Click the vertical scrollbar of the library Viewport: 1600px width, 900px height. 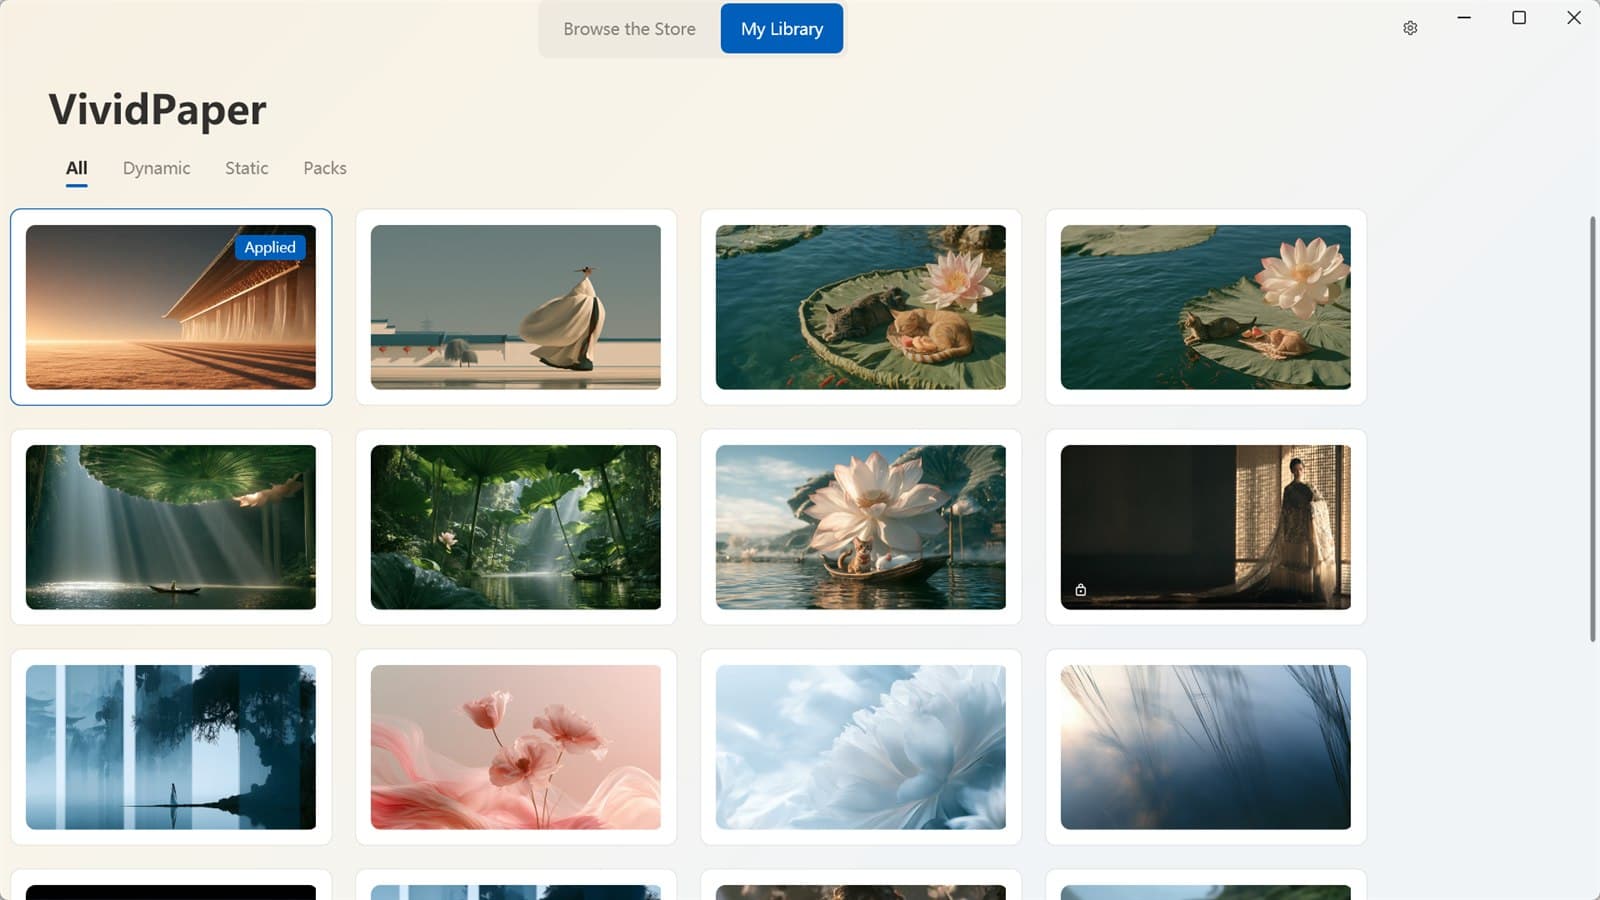pyautogui.click(x=1593, y=429)
